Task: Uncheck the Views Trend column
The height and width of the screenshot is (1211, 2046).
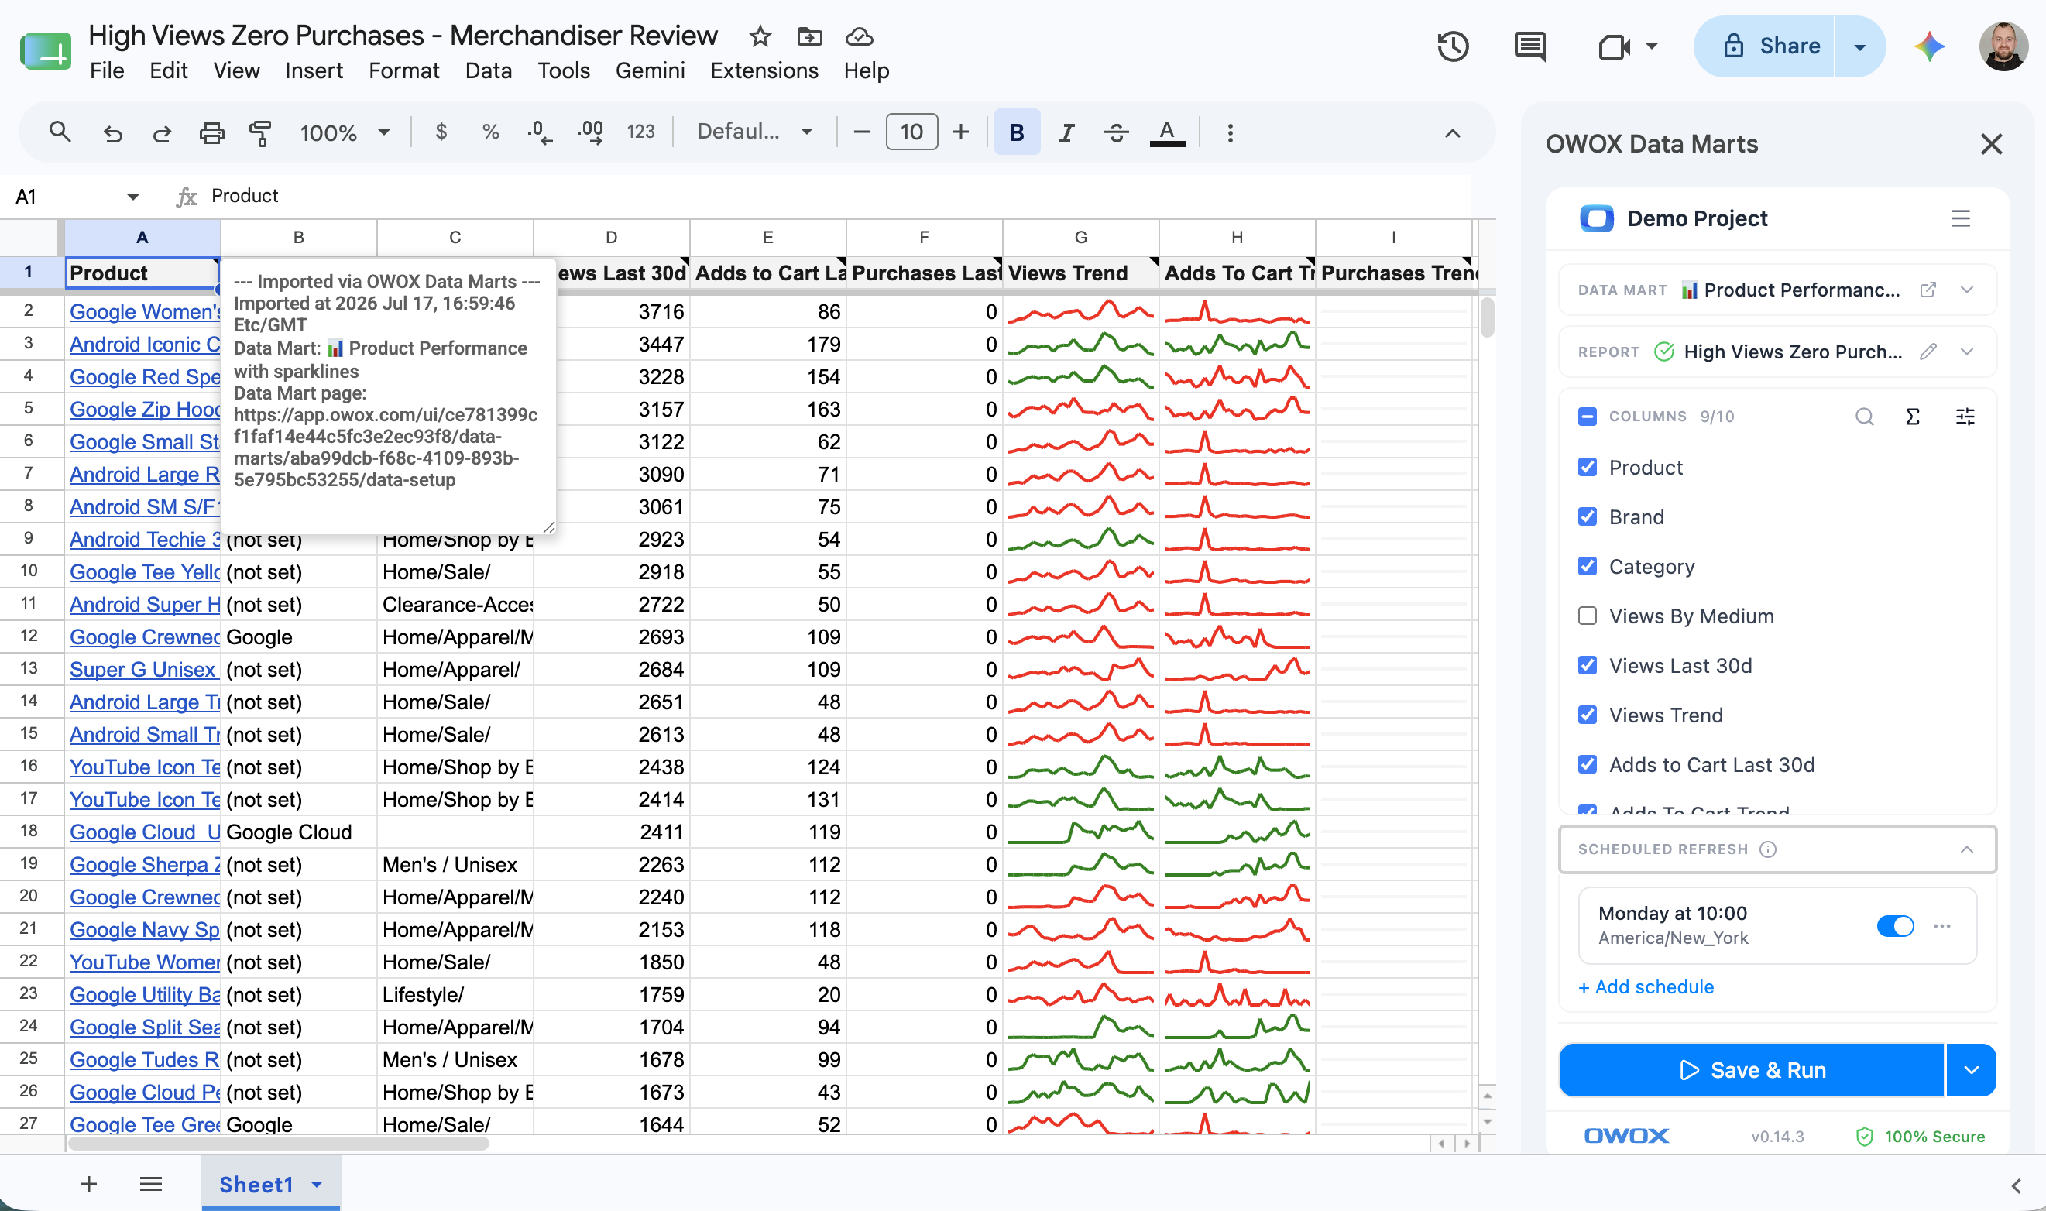Action: [x=1587, y=714]
